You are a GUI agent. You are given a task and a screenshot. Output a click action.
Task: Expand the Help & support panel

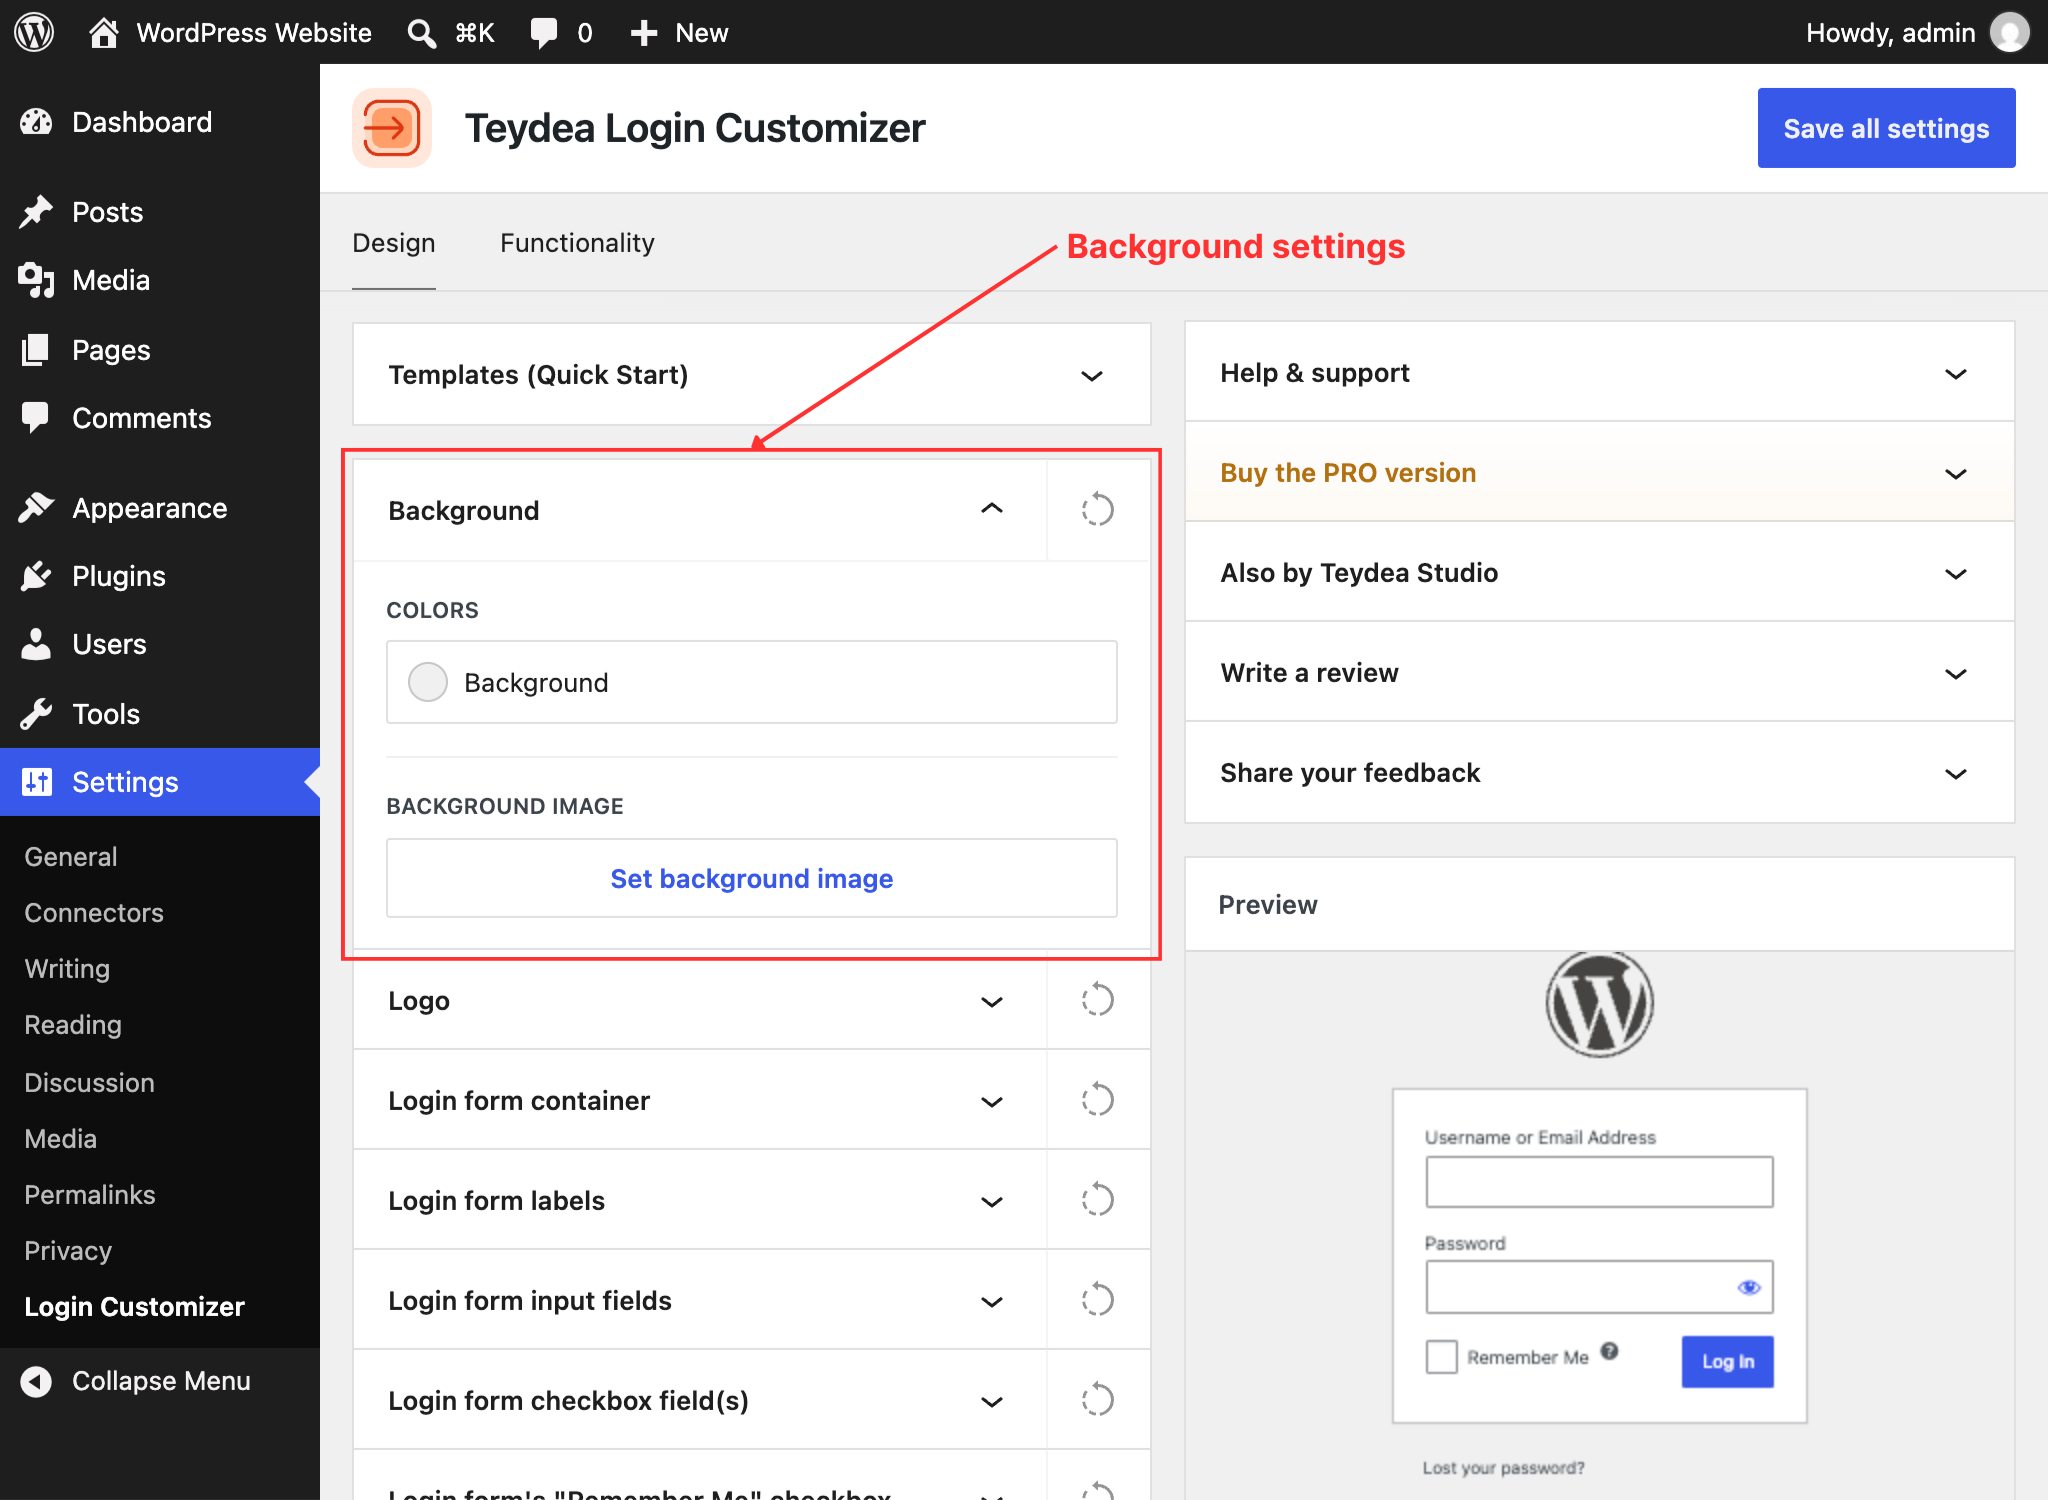tap(1599, 373)
